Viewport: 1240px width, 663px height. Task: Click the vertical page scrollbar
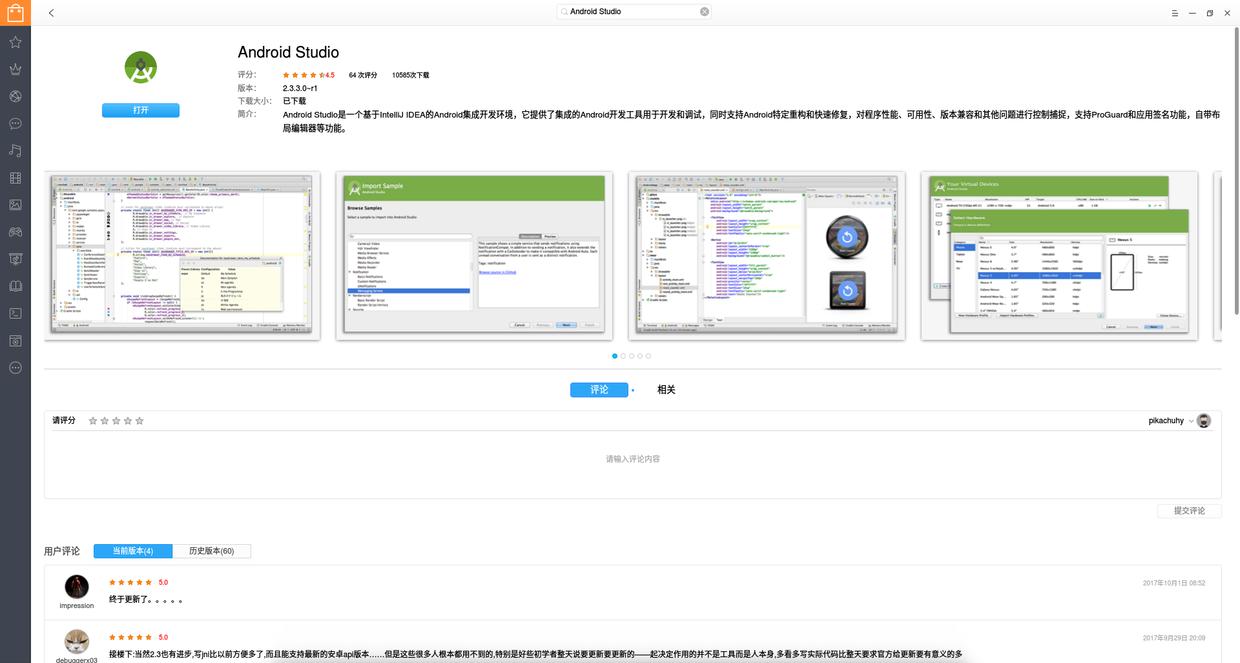[x=1236, y=170]
